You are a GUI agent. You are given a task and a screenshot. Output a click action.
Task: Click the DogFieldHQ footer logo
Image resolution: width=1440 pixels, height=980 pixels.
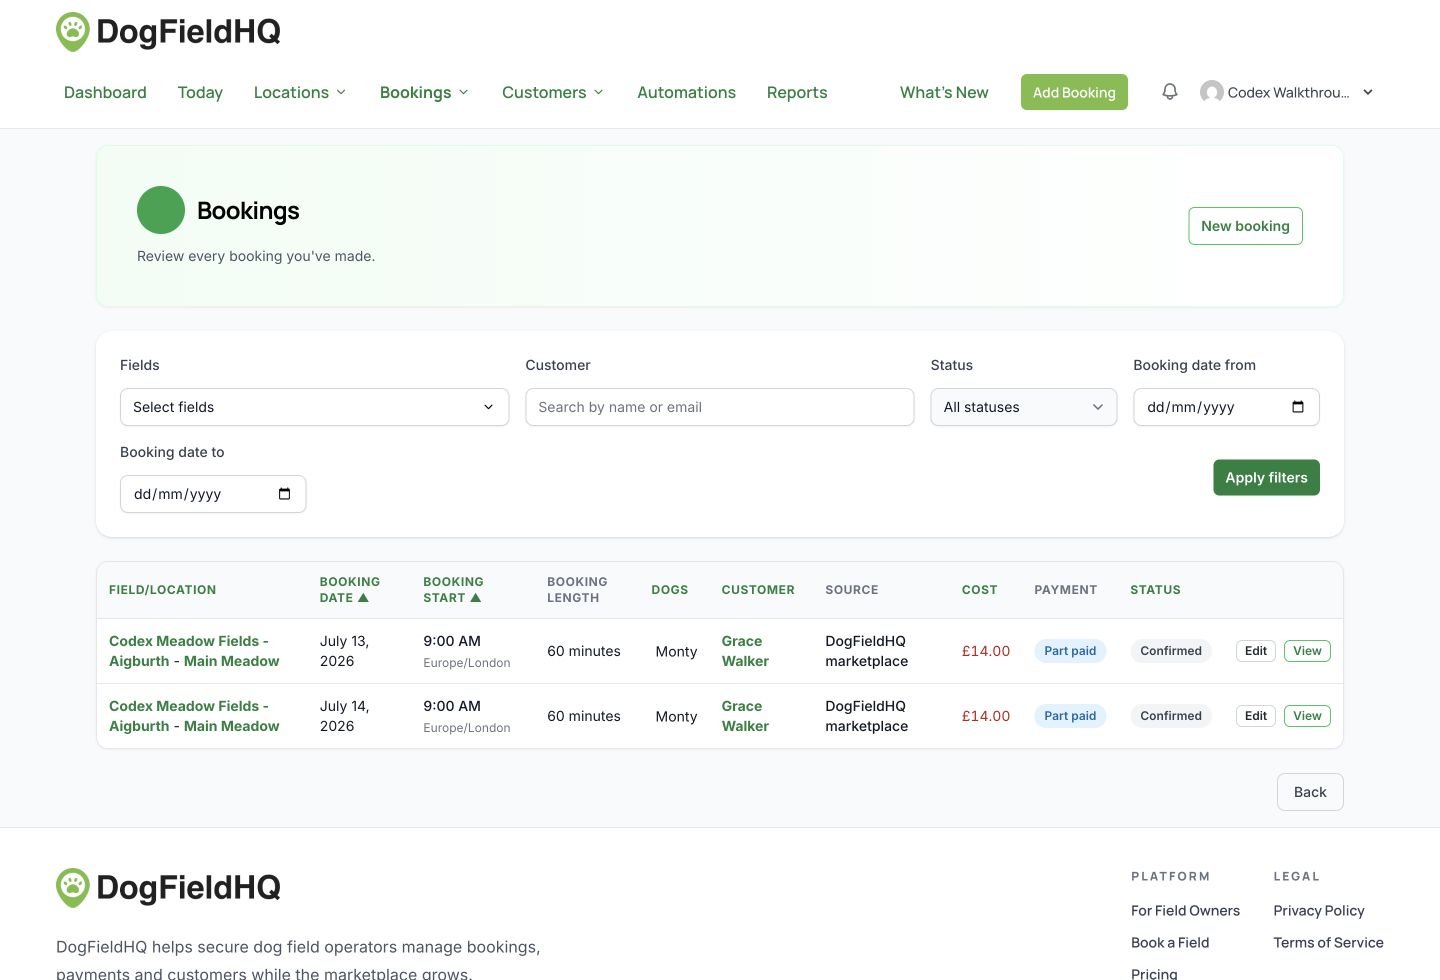click(168, 887)
